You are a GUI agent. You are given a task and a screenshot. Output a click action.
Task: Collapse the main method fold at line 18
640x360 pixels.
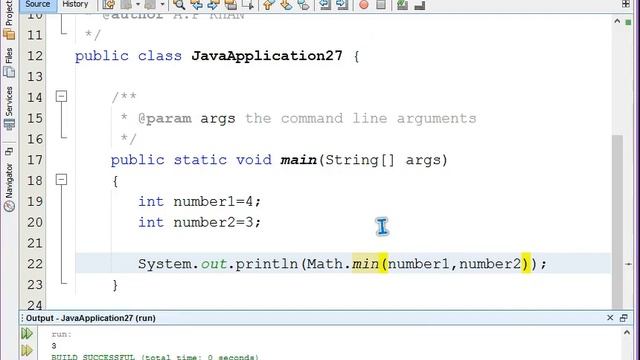[x=61, y=180]
